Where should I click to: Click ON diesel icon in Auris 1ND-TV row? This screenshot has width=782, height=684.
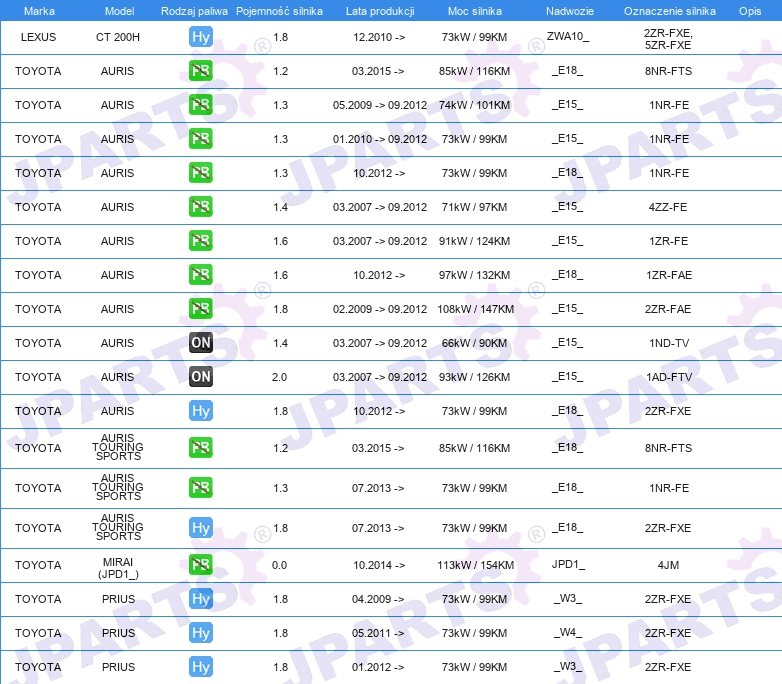point(201,343)
